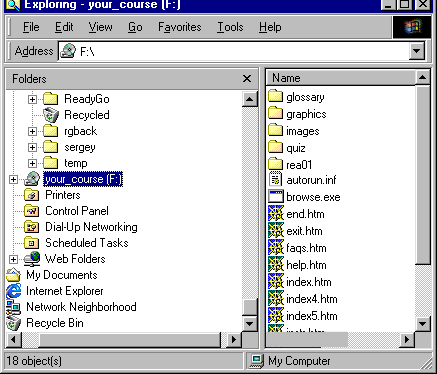437x374 pixels.
Task: Click the Folders pane horizontal scrollbar thumb
Action: click(129, 340)
